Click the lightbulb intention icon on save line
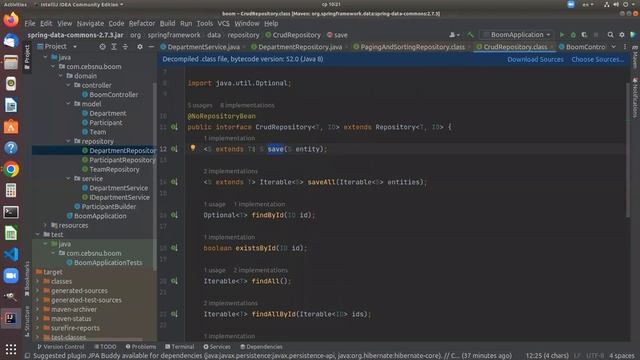 193,148
